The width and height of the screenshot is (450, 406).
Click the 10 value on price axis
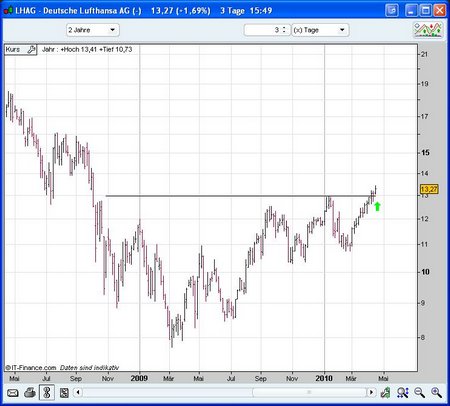pyautogui.click(x=425, y=272)
